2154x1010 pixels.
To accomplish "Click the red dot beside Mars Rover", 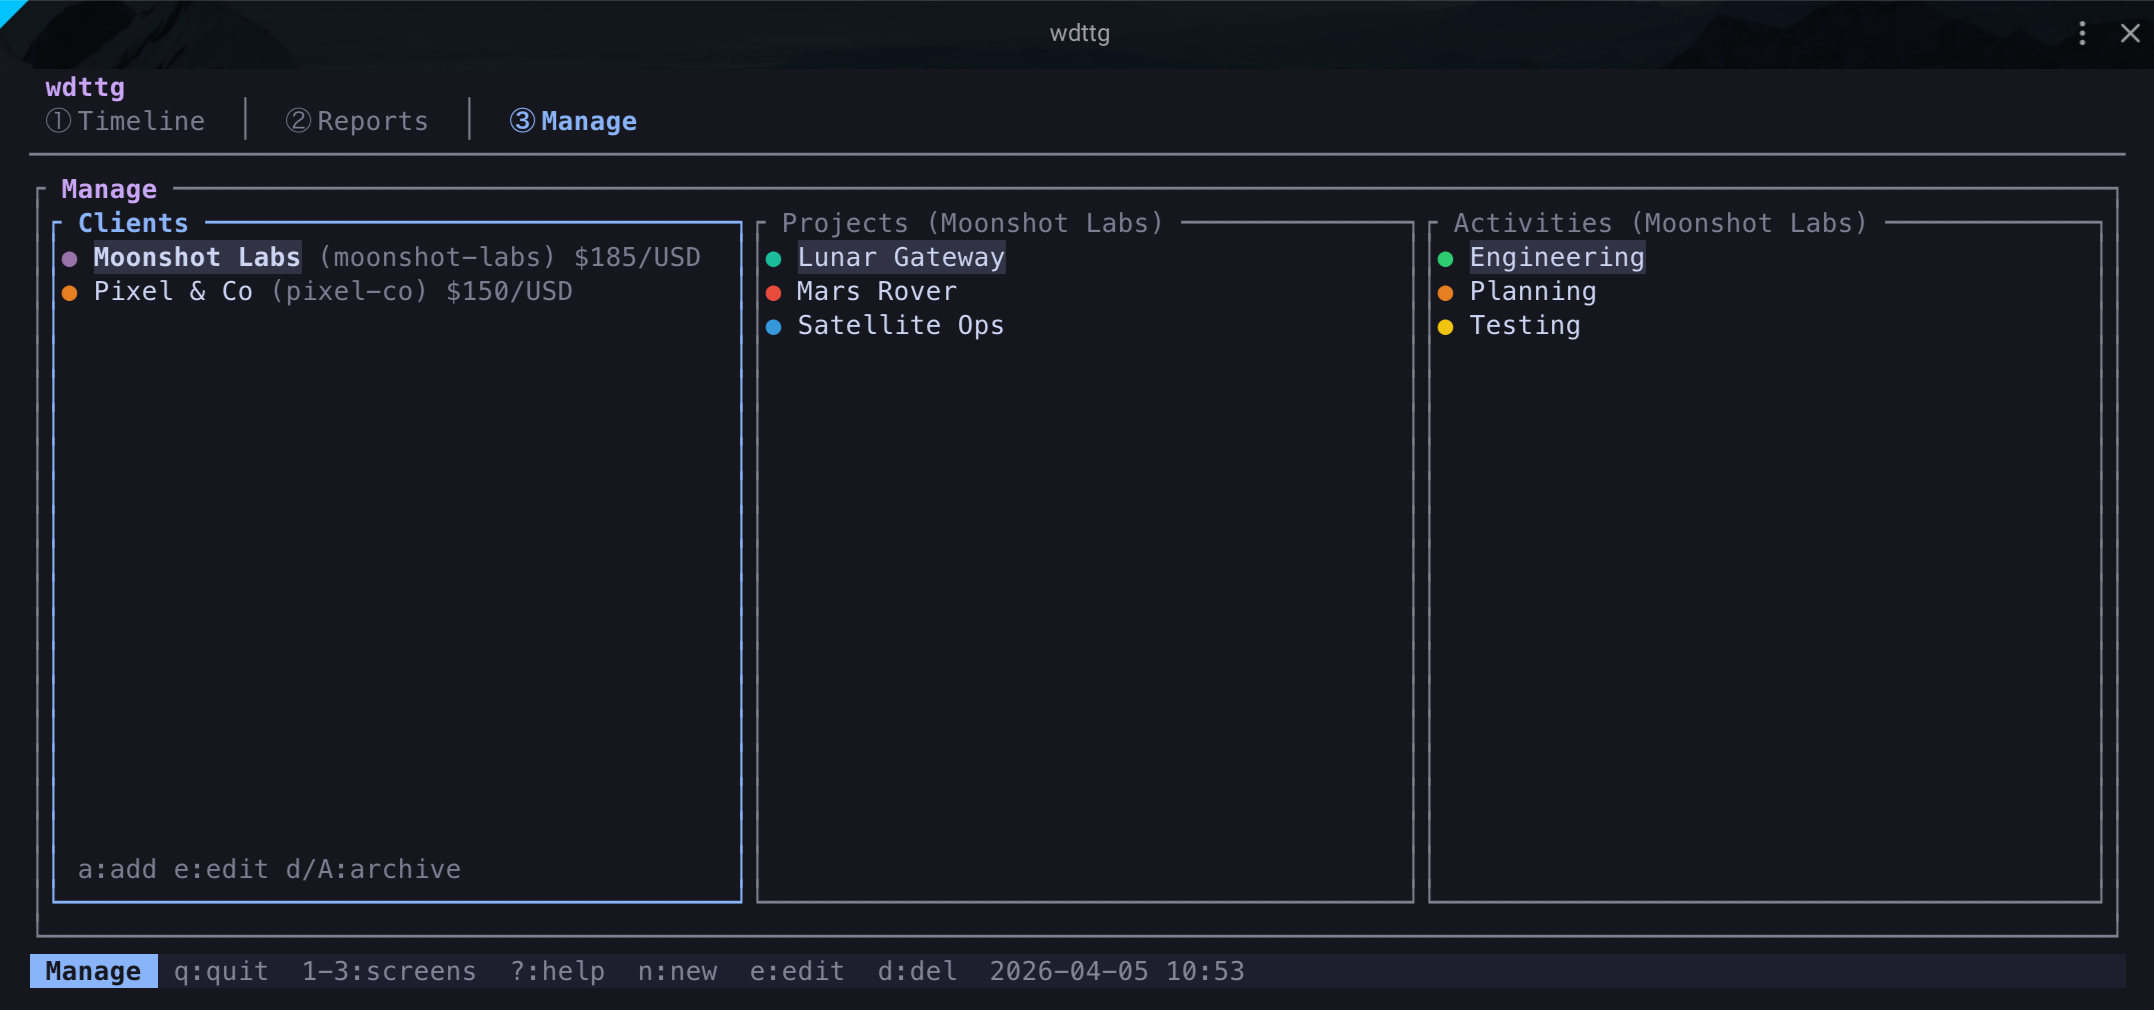I will (774, 293).
